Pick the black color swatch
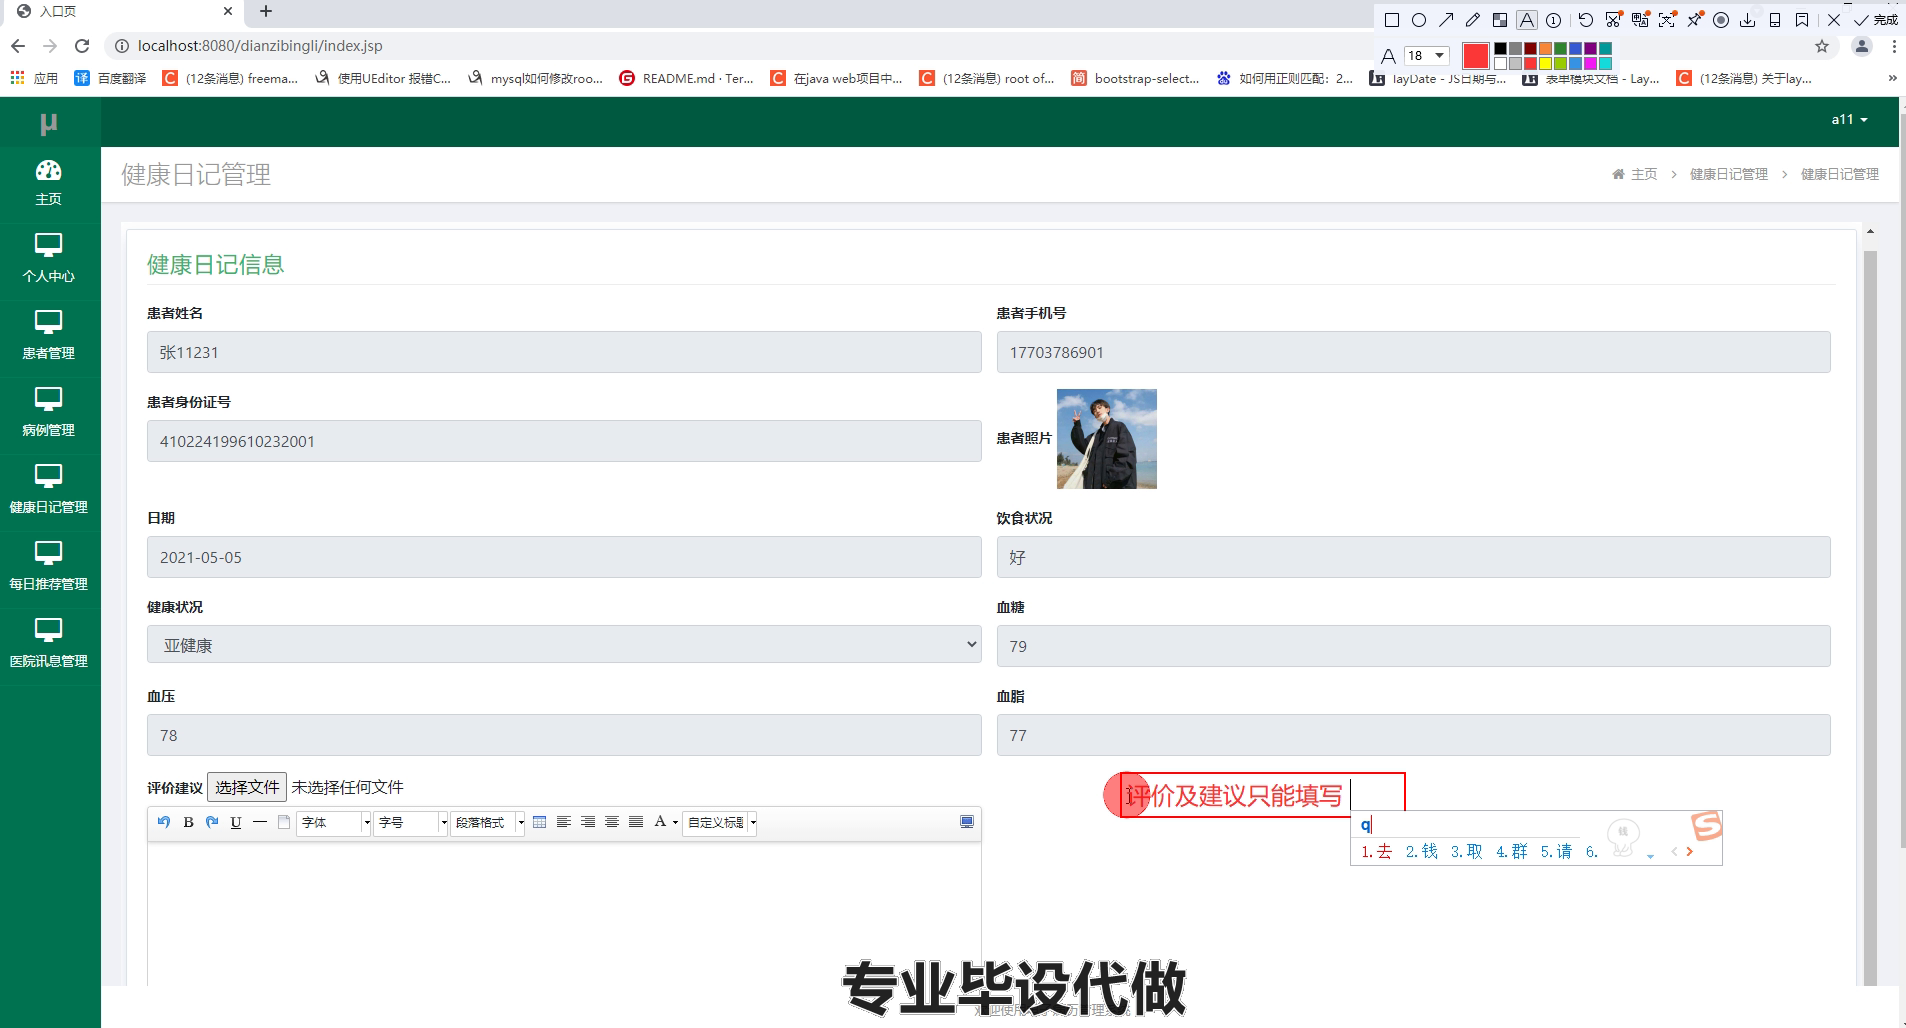The image size is (1906, 1028). (x=1500, y=49)
